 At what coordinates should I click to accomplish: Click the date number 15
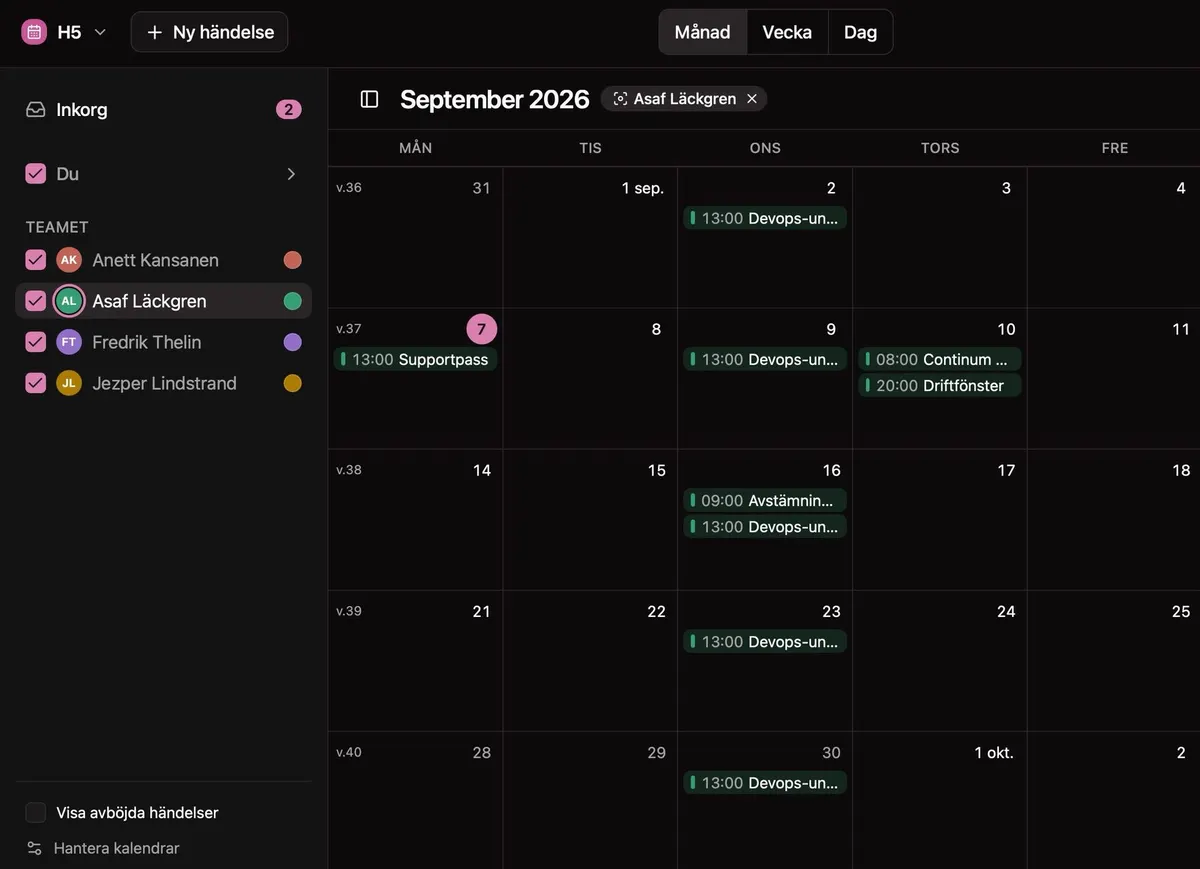pyautogui.click(x=656, y=470)
